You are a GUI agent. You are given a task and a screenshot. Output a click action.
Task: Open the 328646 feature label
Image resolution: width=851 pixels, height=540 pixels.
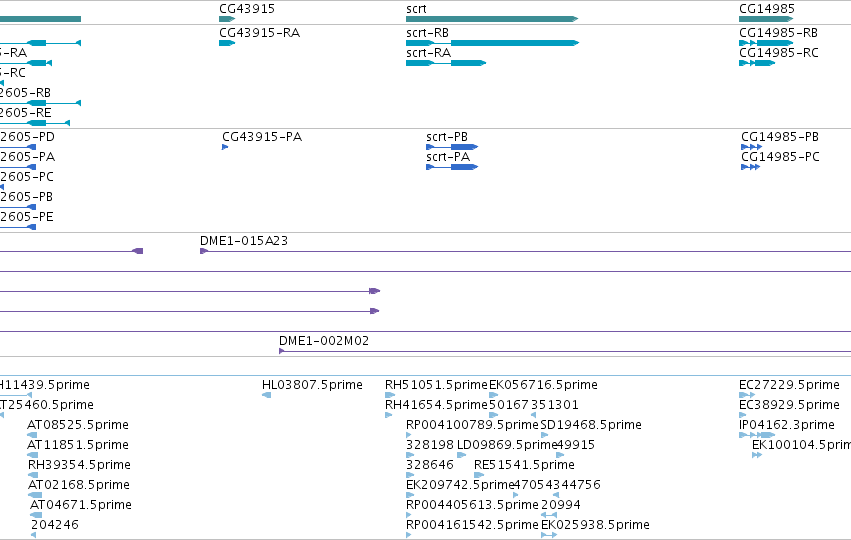[x=430, y=465]
